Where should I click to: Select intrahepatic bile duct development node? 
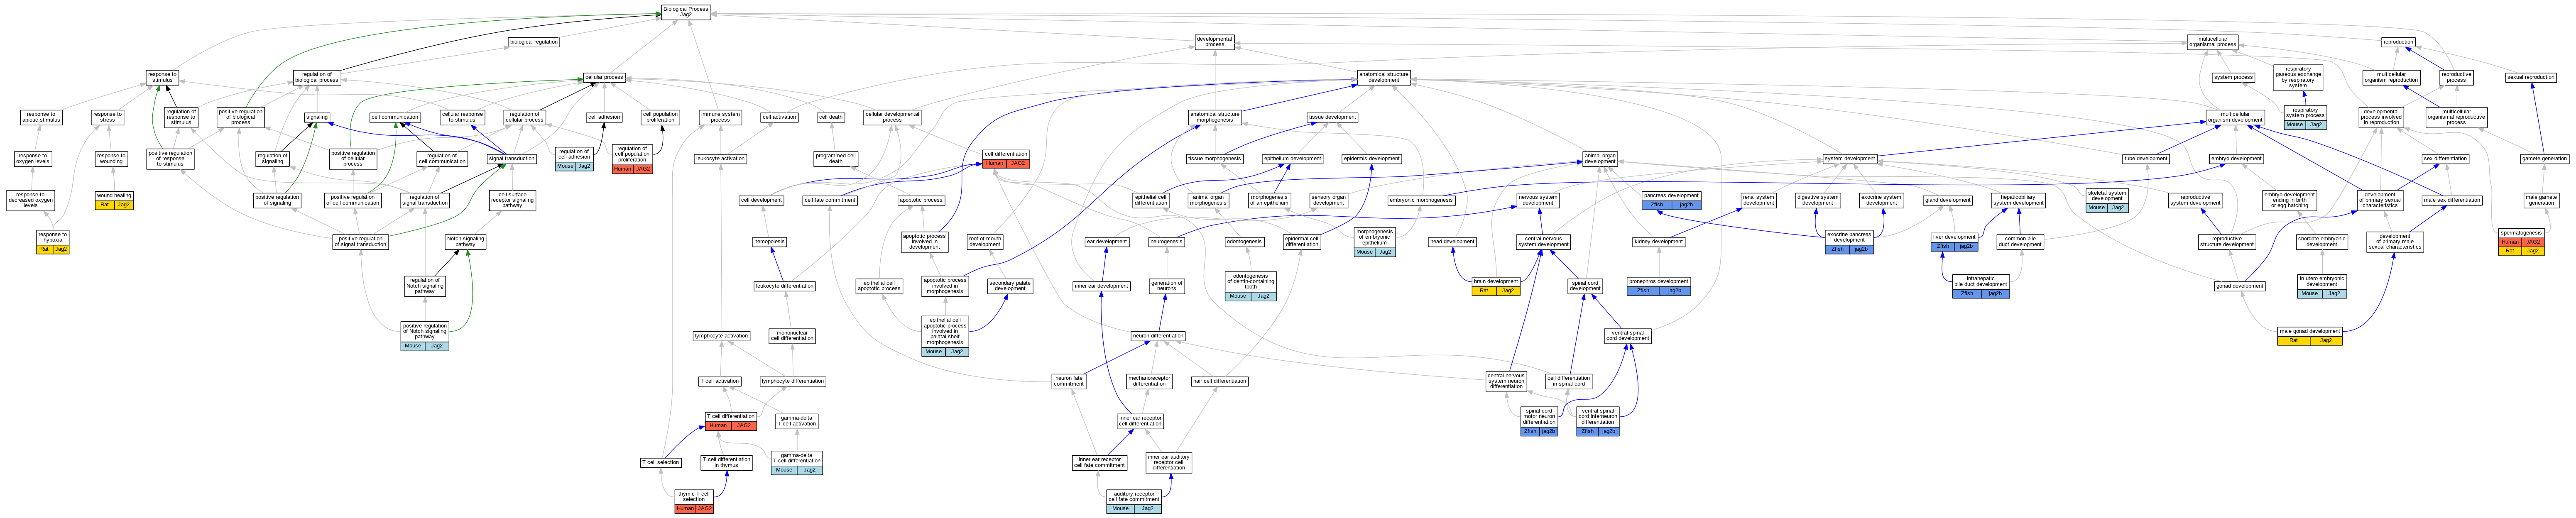(1980, 286)
